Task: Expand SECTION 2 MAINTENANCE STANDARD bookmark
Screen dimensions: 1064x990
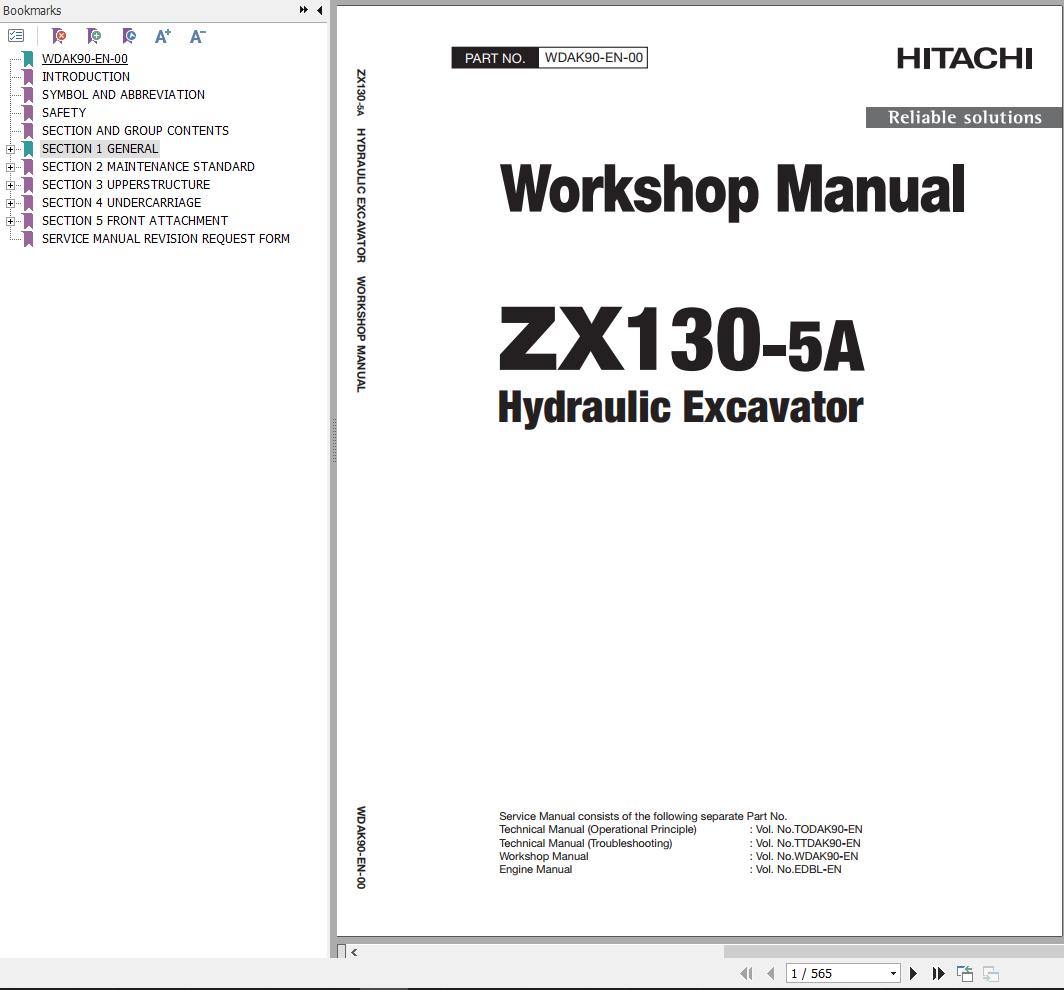Action: (10, 167)
